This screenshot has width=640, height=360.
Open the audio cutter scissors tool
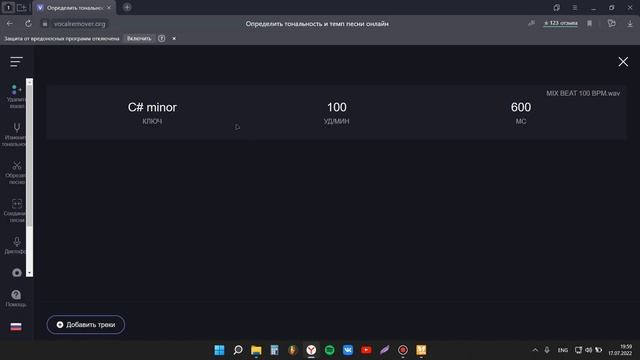coord(16,172)
